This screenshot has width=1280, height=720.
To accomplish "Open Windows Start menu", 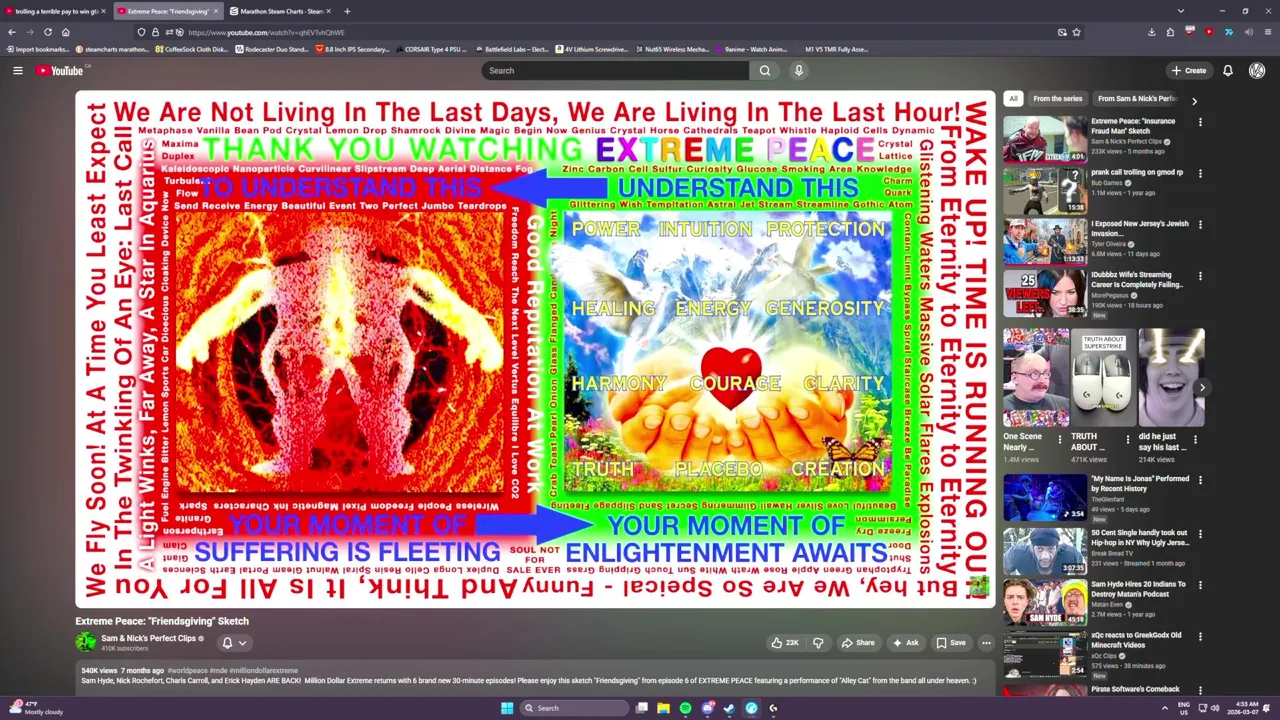I will 507,708.
